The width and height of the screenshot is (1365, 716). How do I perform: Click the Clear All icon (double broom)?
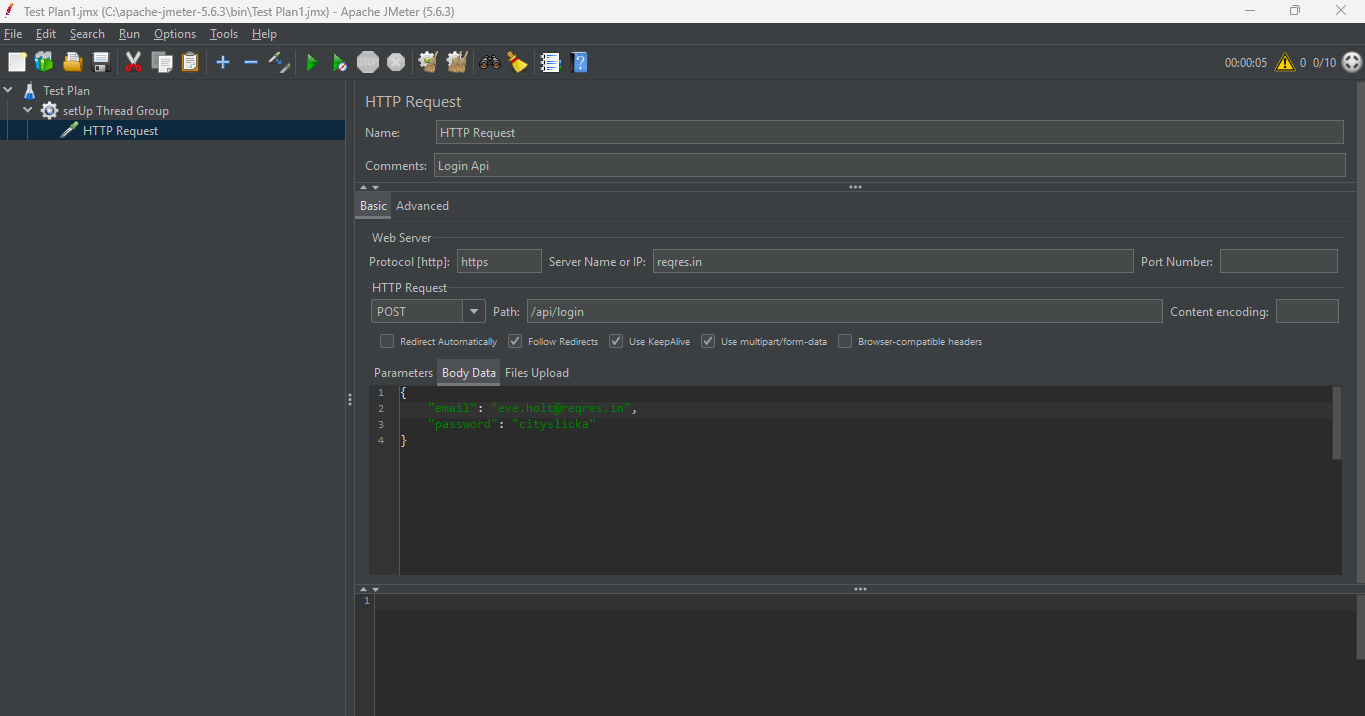click(457, 62)
